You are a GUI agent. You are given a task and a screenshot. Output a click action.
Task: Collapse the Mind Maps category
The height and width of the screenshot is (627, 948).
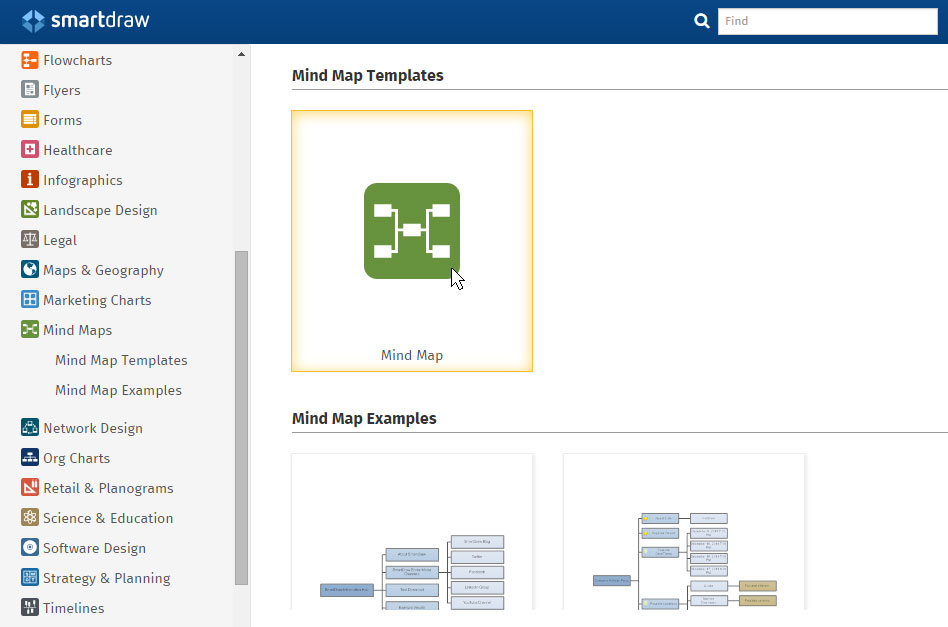(x=77, y=330)
